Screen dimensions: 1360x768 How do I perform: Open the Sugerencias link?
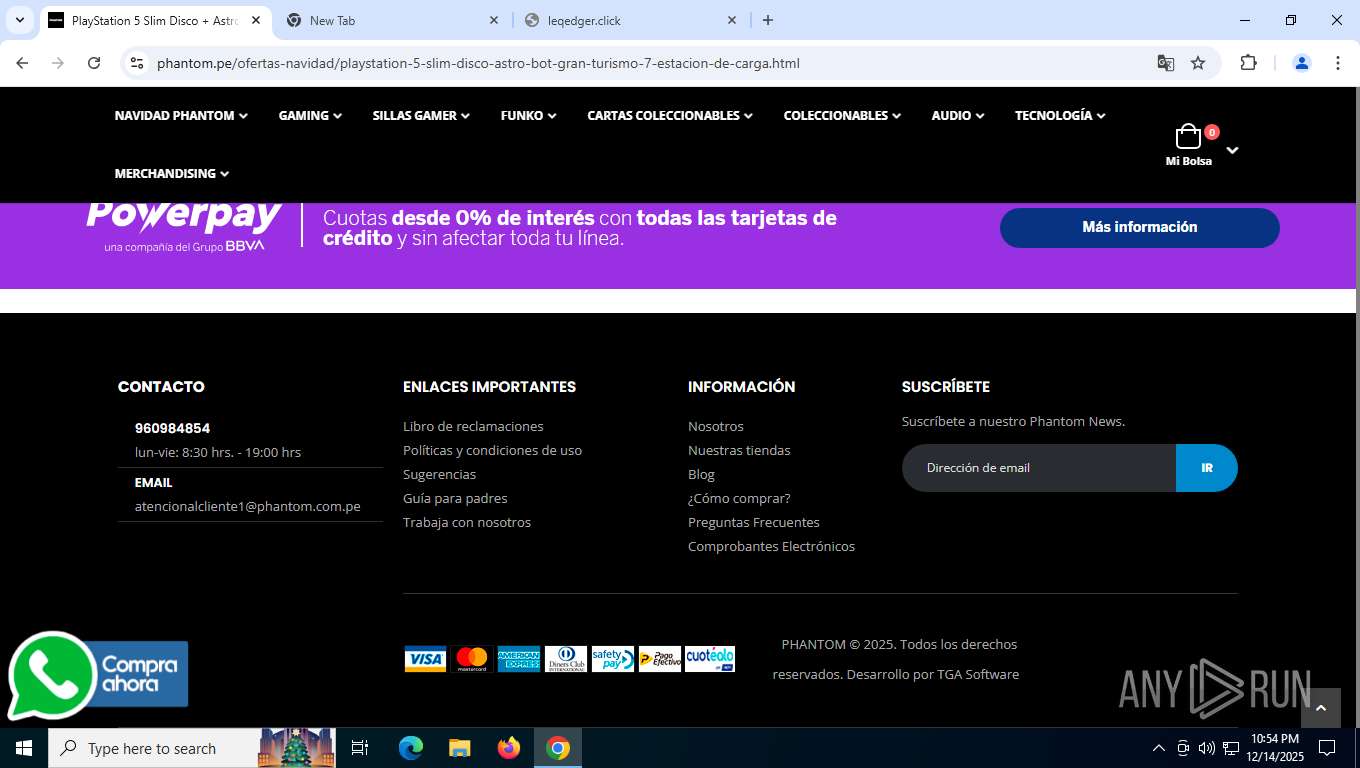point(439,474)
